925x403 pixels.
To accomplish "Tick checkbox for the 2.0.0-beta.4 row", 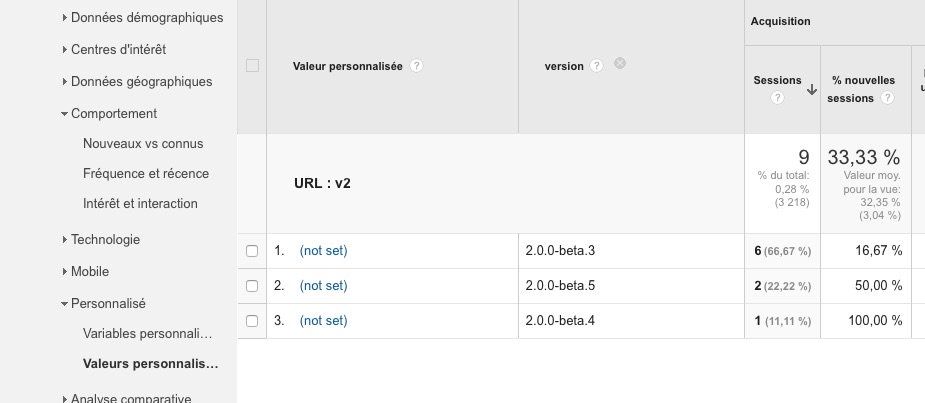I will click(252, 321).
